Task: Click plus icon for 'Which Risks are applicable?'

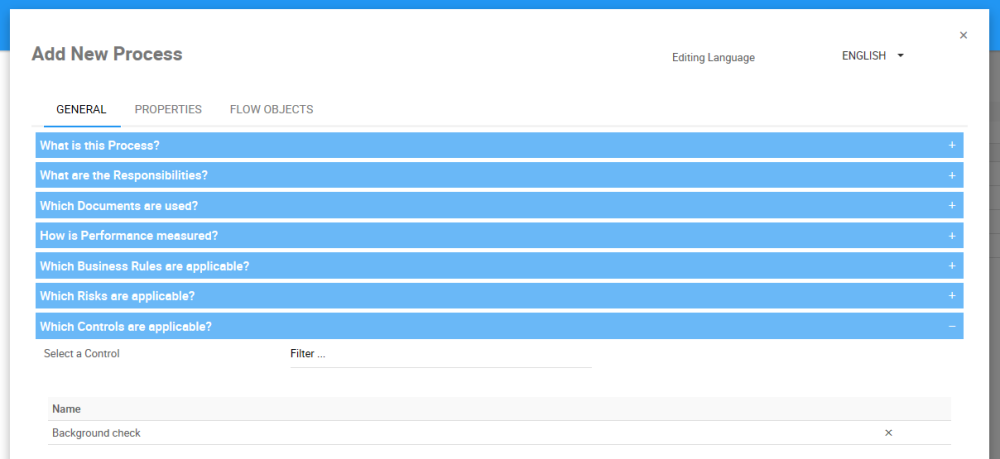Action: pyautogui.click(x=952, y=296)
